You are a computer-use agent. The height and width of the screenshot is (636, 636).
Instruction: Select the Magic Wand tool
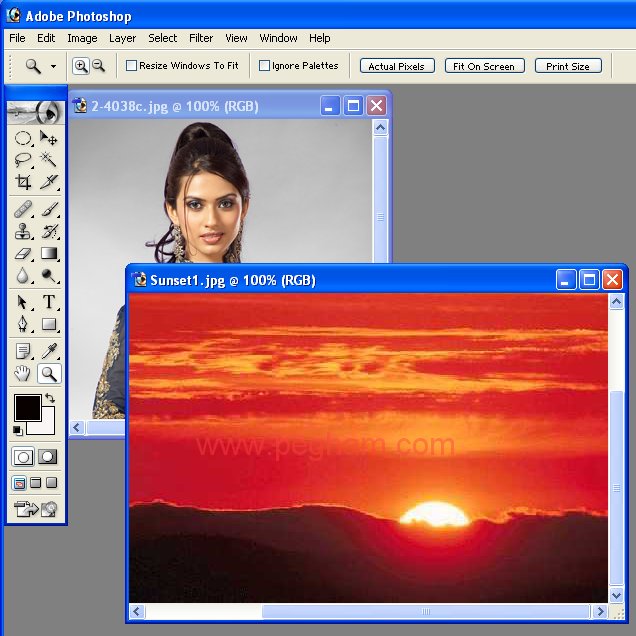[48, 160]
